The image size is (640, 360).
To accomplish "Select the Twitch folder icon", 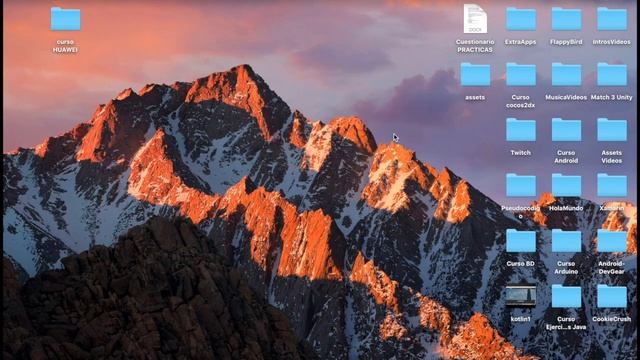I will (x=521, y=130).
